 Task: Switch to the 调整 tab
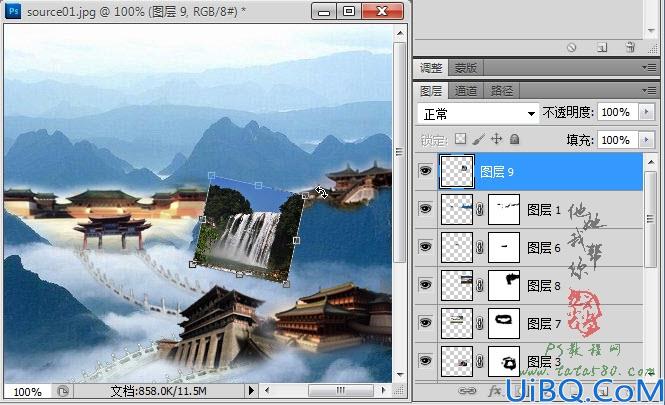point(431,67)
